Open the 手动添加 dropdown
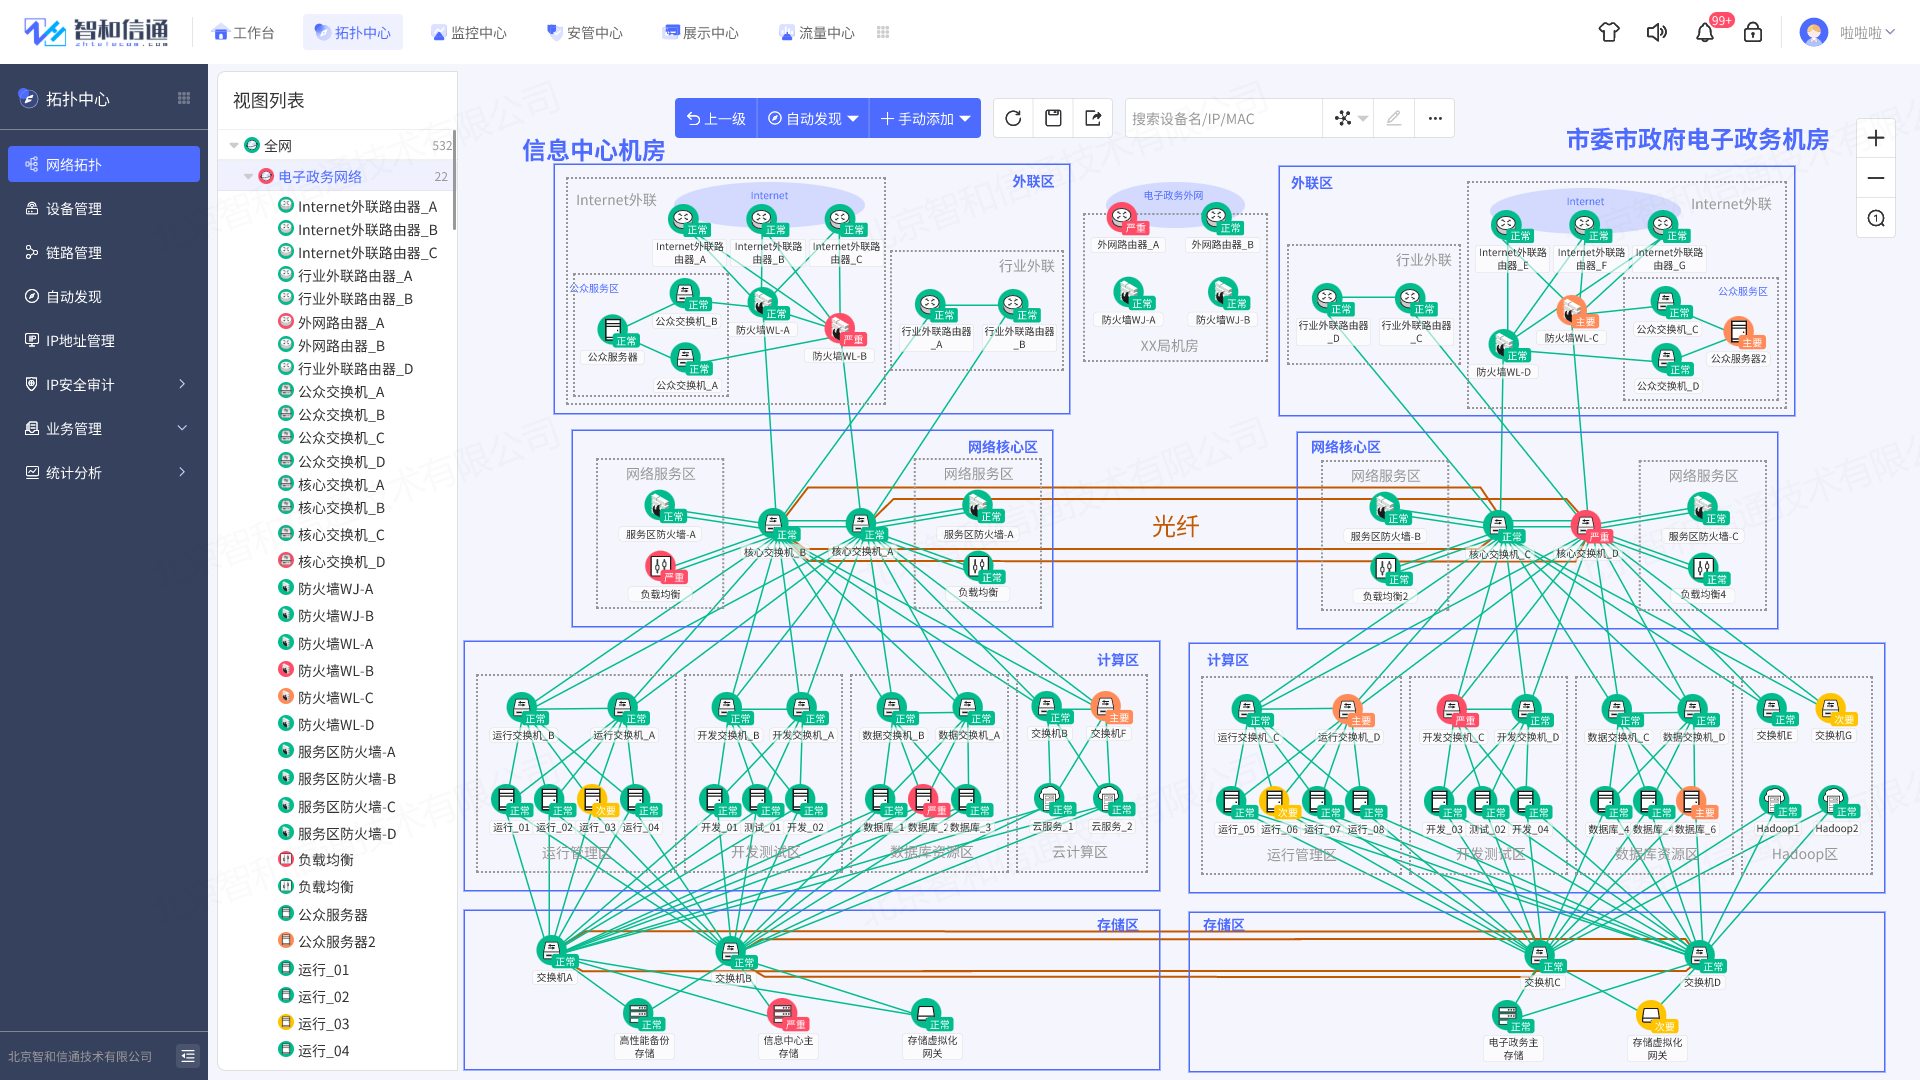Screen dimensions: 1920x1080 point(925,119)
